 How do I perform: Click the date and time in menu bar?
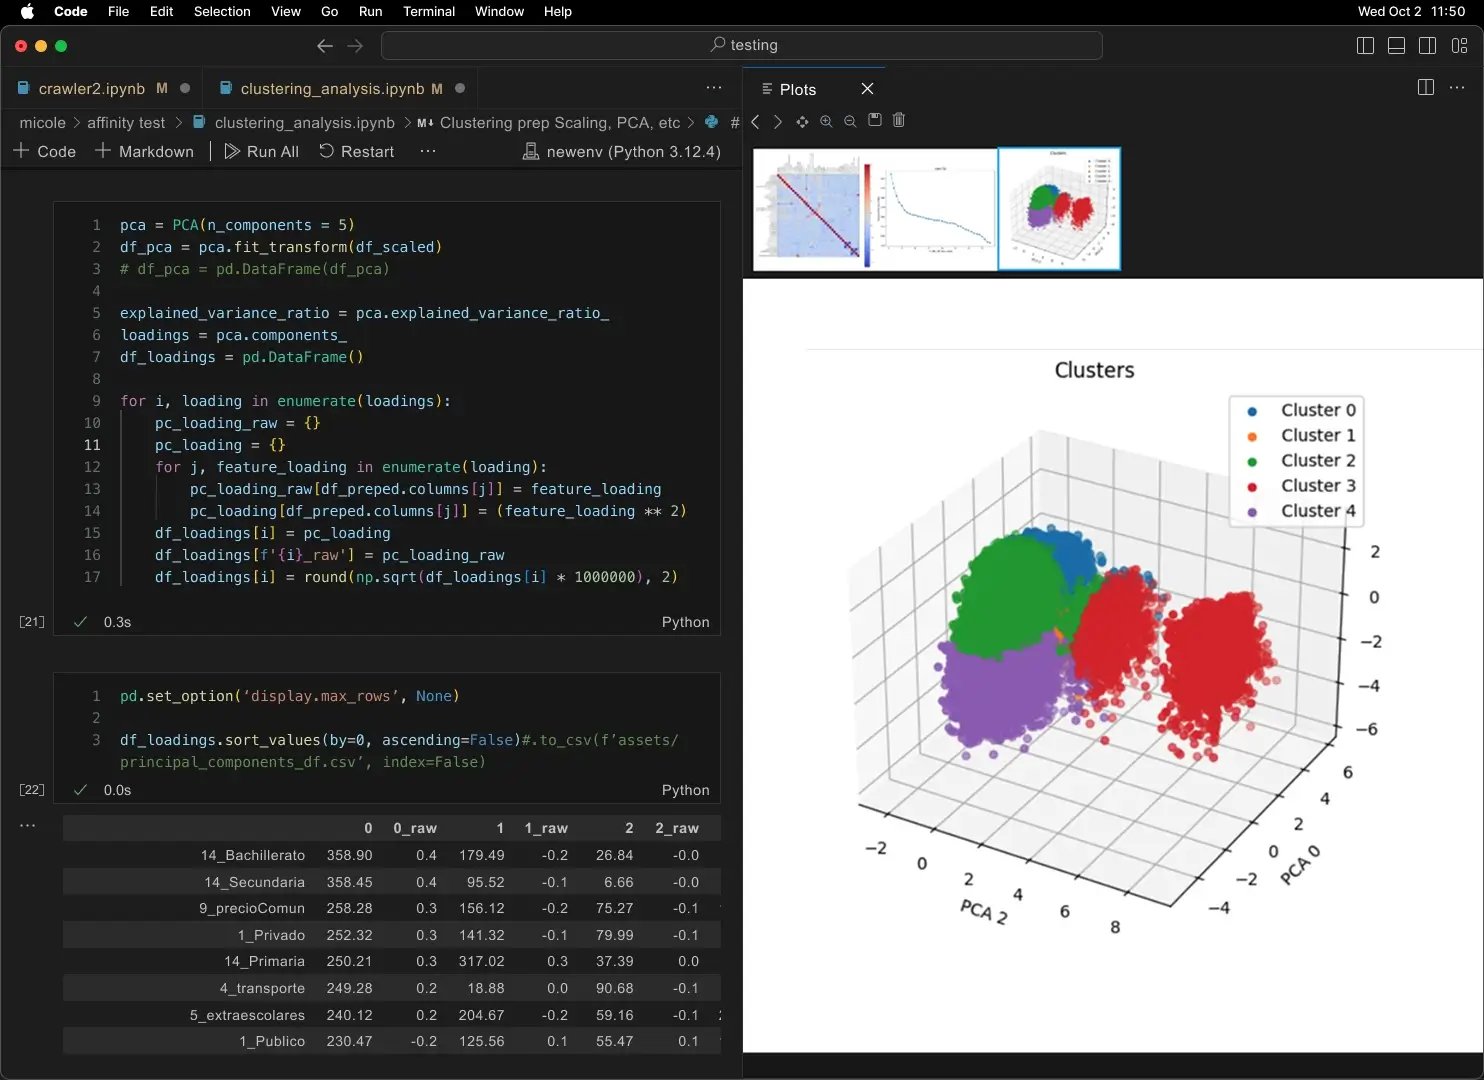pyautogui.click(x=1411, y=12)
